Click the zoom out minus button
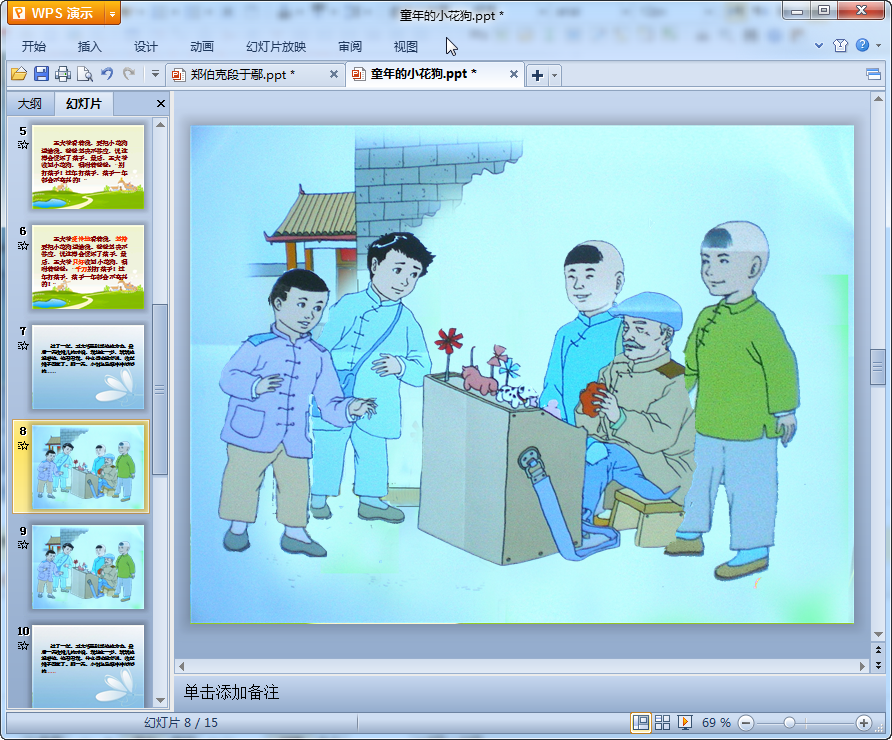This screenshot has width=892, height=740. [x=746, y=724]
